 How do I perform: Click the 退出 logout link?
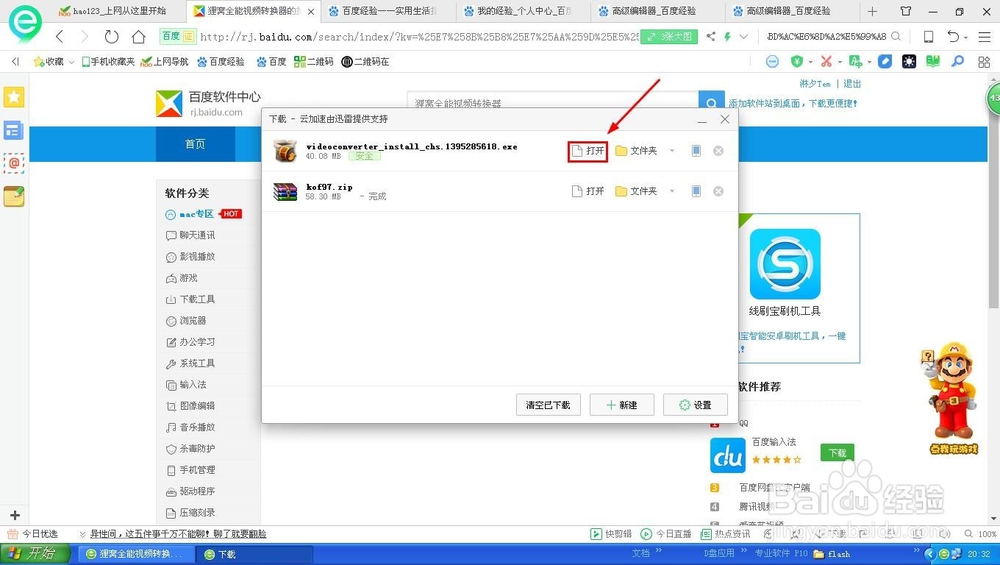click(x=852, y=84)
